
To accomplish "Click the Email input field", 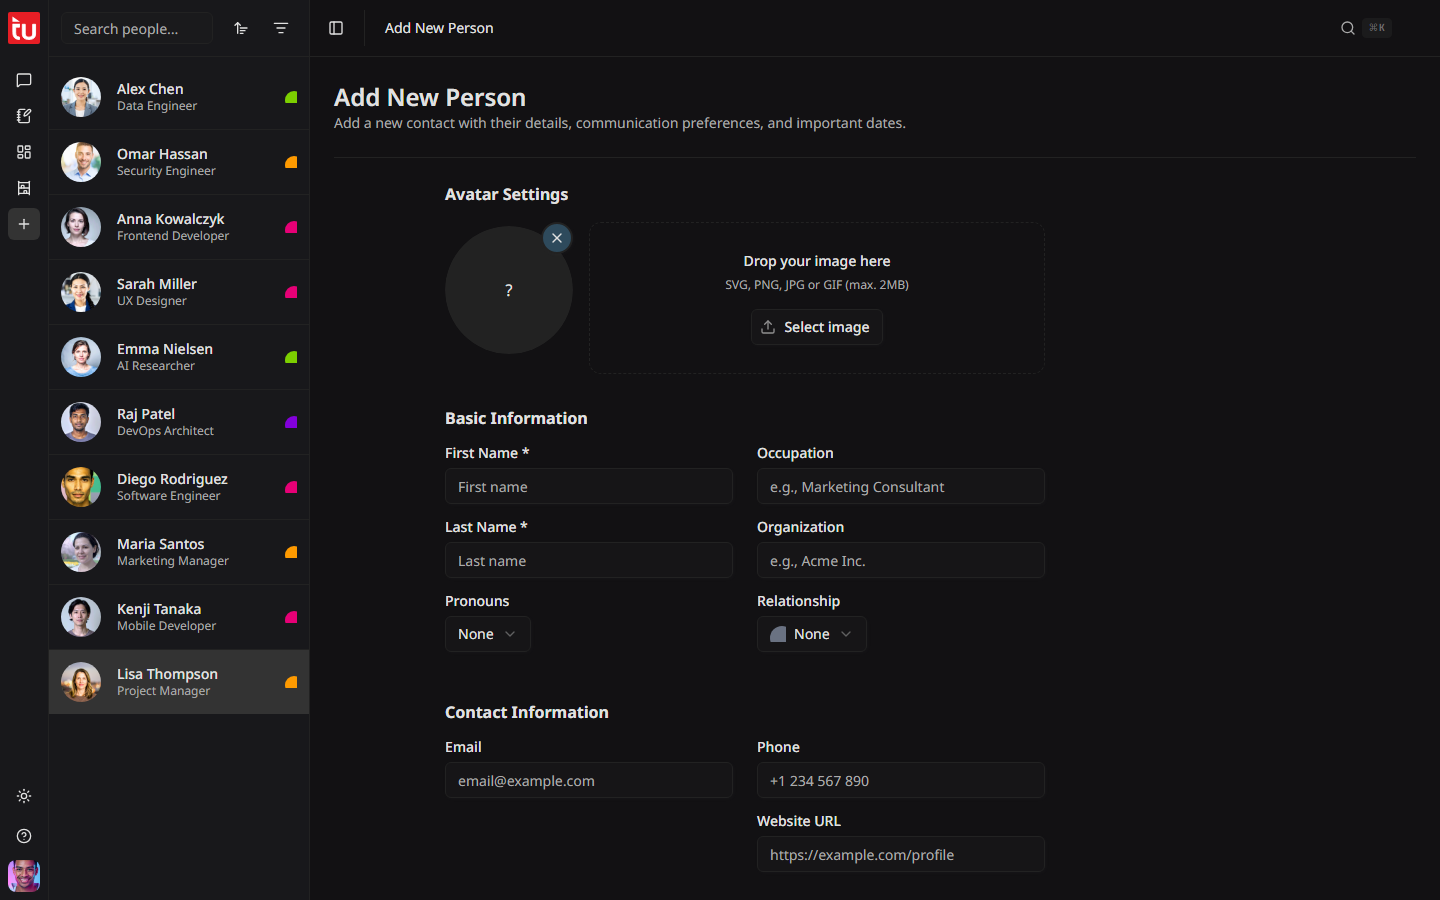I will (x=589, y=781).
